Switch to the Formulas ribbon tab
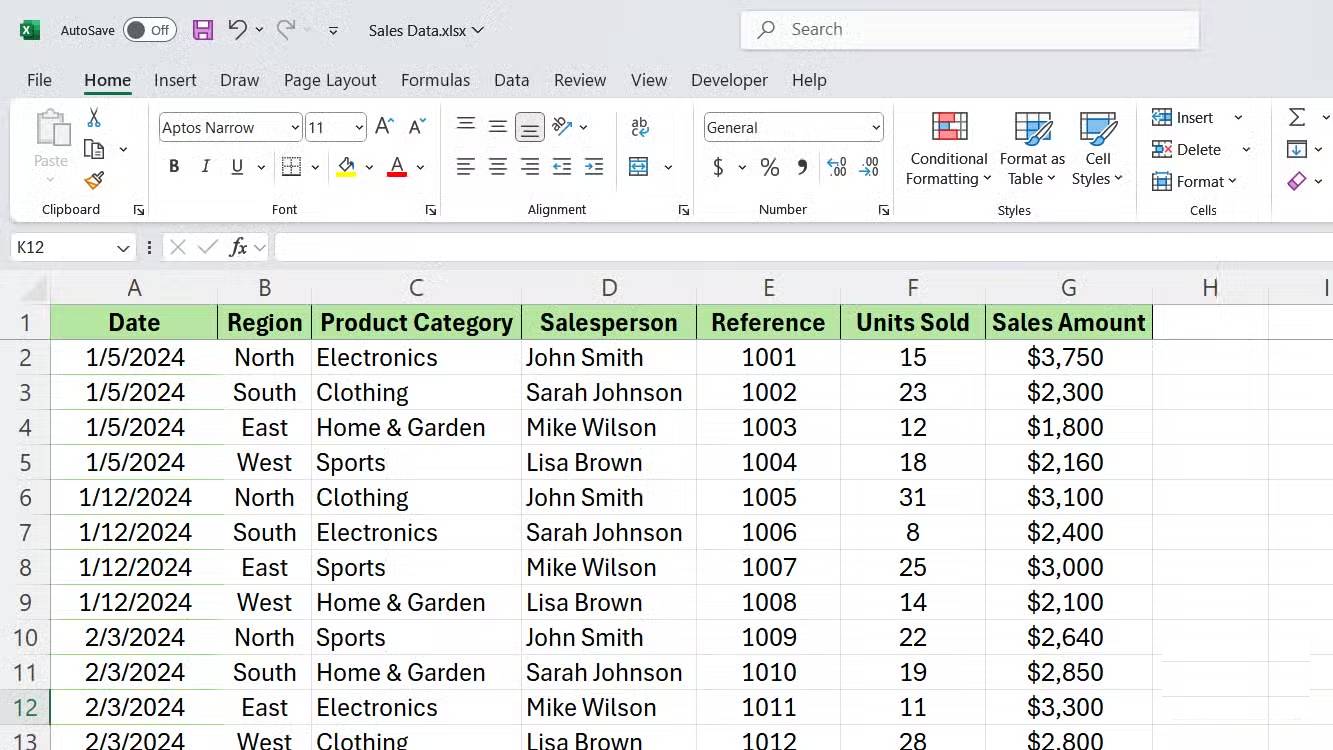The height and width of the screenshot is (750, 1333). [x=435, y=80]
